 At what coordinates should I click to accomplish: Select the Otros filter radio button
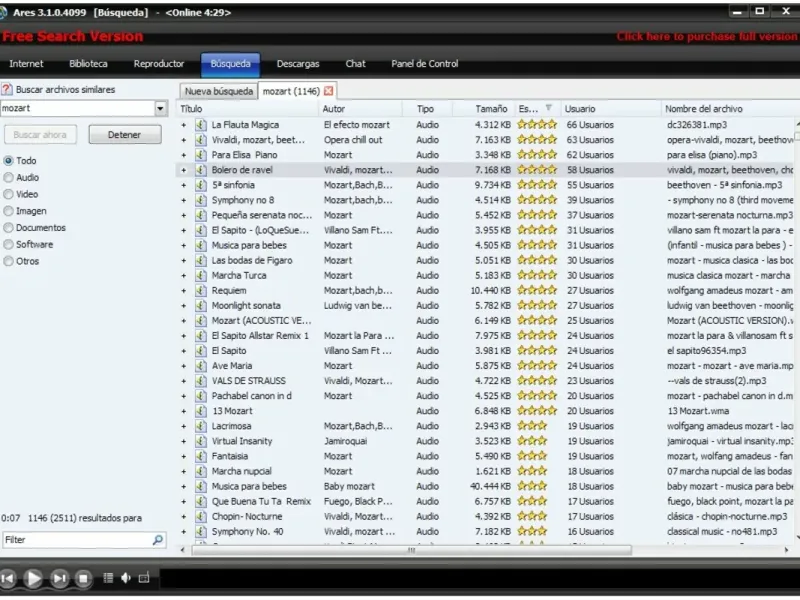[8, 261]
